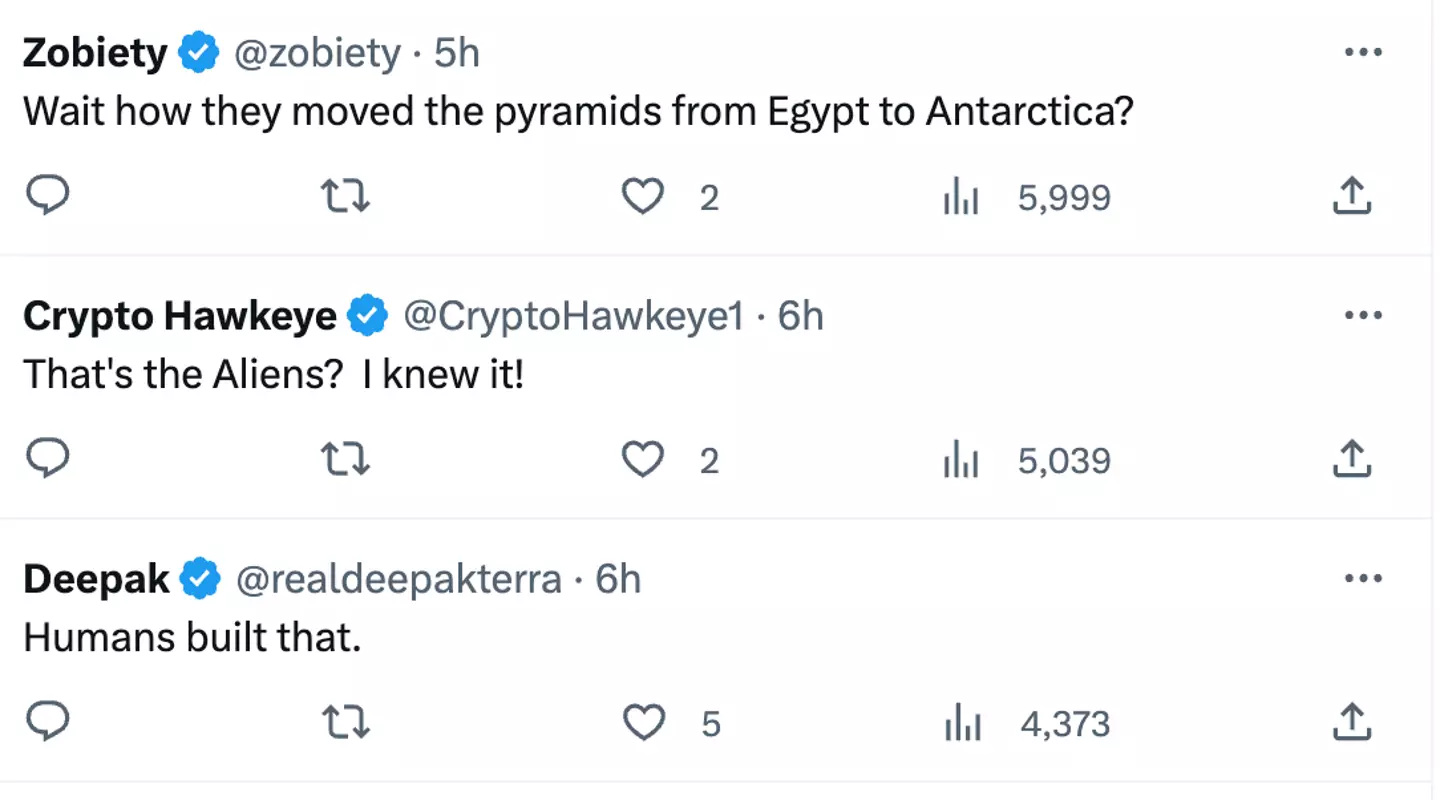Open more menu on Crypto Hawkeye's tweet
The image size is (1440, 800).
click(x=1362, y=315)
